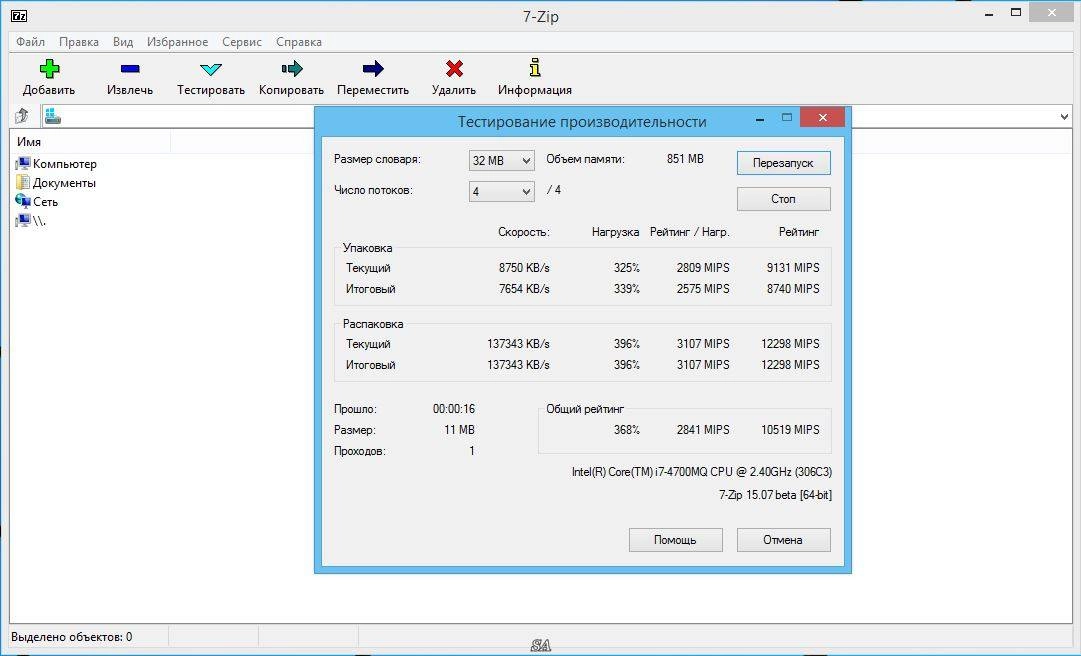
Task: Click the Имя column header
Action: coord(90,142)
